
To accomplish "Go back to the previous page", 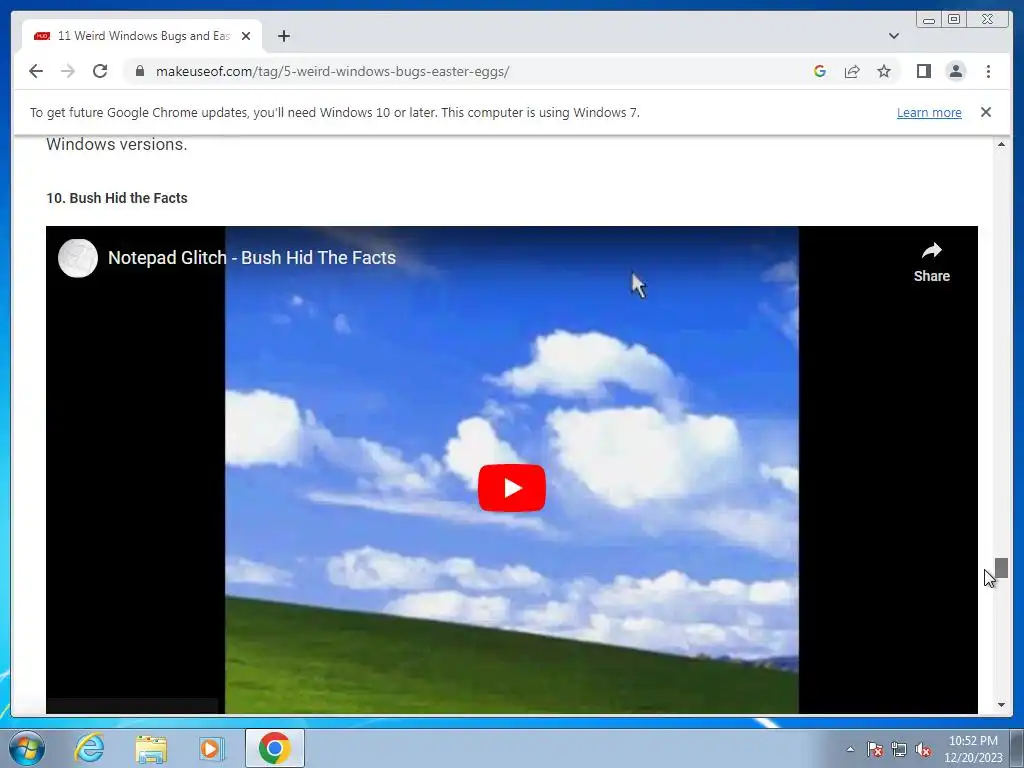I will tap(36, 71).
